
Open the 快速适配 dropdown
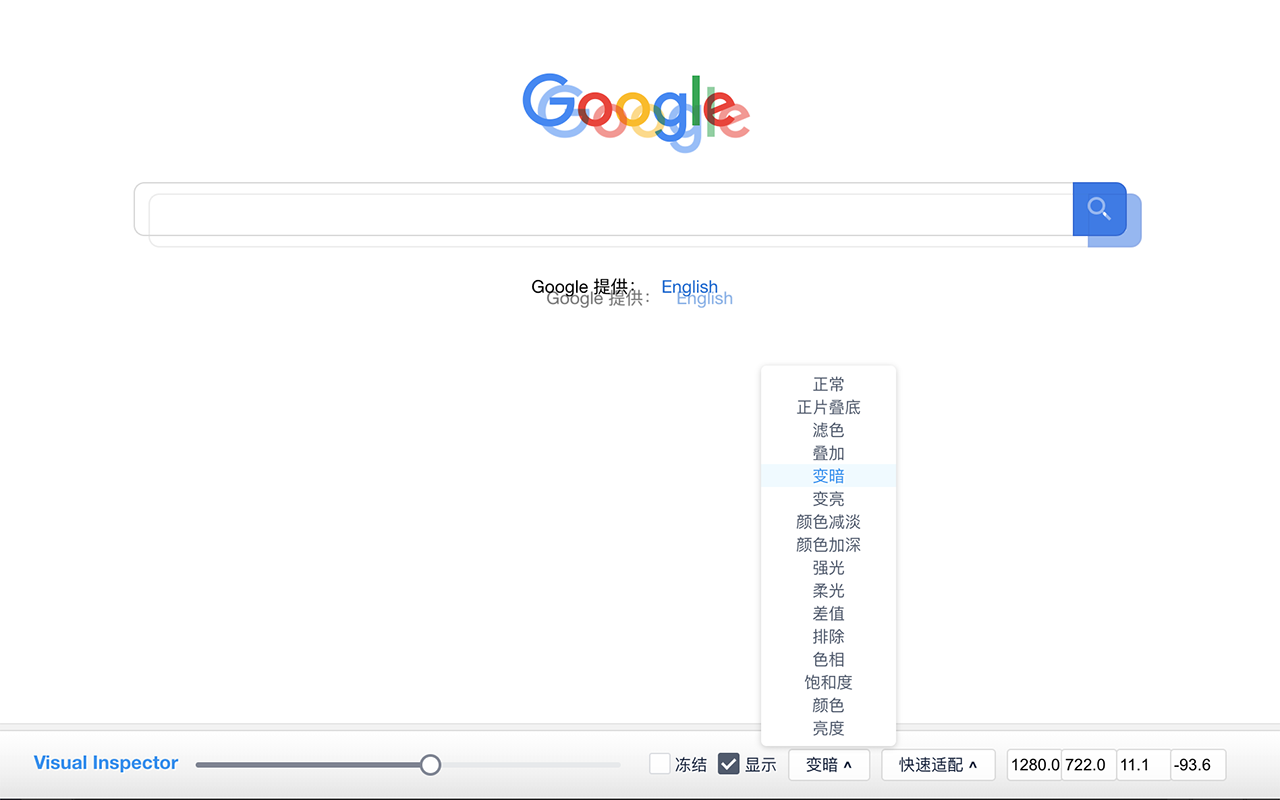pyautogui.click(x=937, y=764)
